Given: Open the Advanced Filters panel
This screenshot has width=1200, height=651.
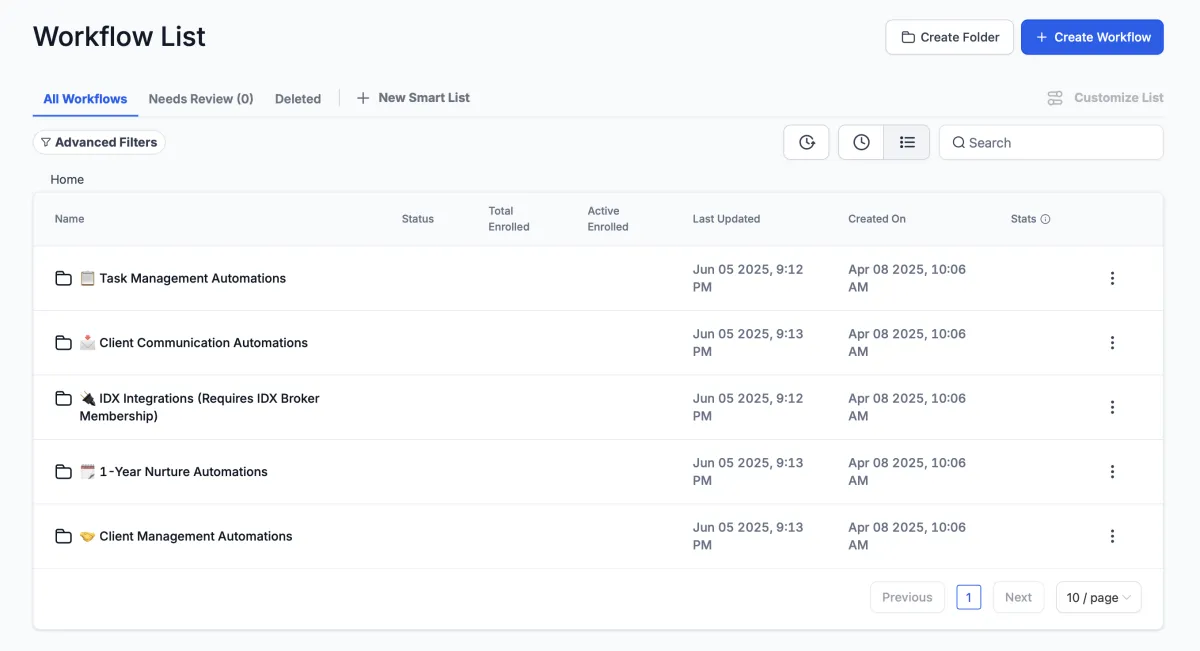Looking at the screenshot, I should [x=99, y=143].
